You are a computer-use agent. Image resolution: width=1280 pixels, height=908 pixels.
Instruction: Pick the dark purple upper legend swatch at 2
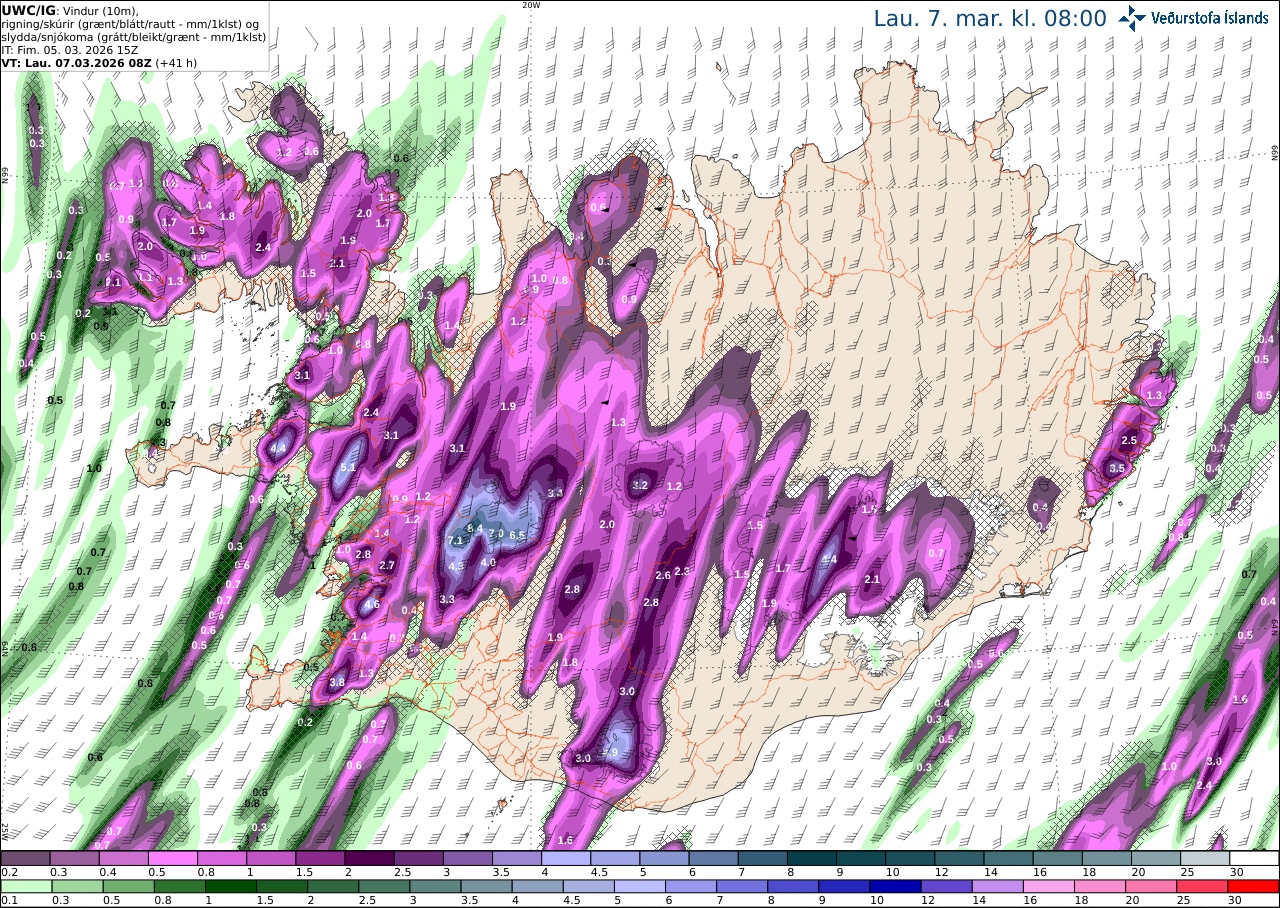[369, 858]
